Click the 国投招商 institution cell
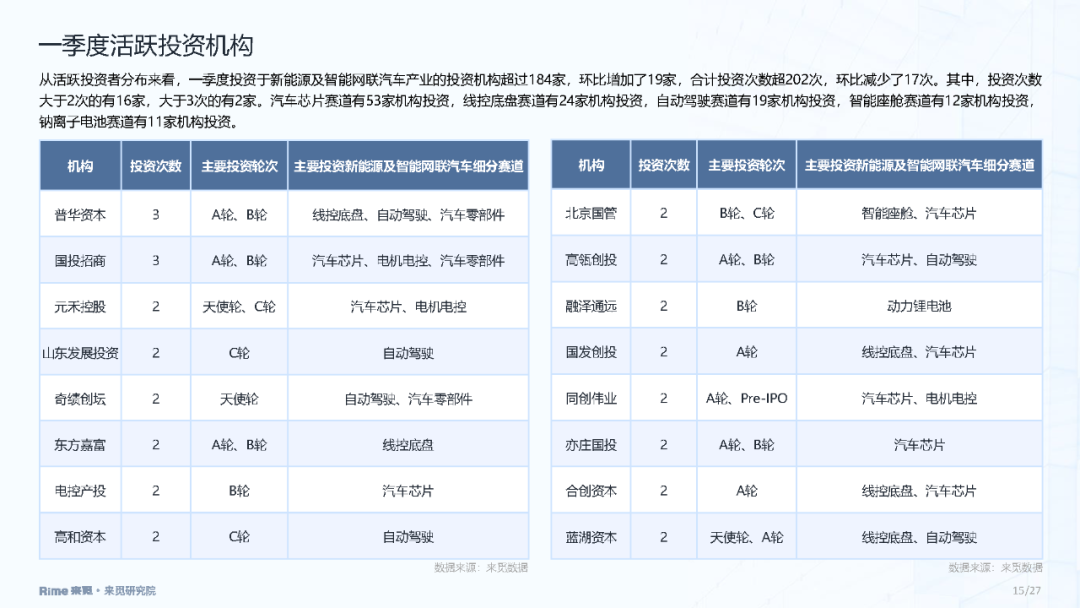1080x608 pixels. (80, 260)
